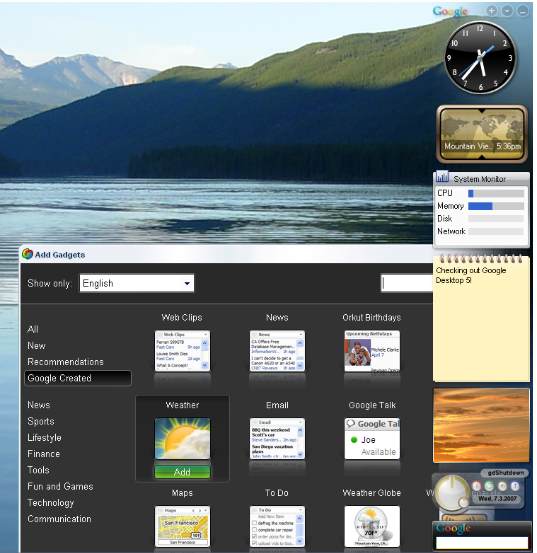Click the CPU usage bar
This screenshot has width=537, height=553.
tap(496, 193)
